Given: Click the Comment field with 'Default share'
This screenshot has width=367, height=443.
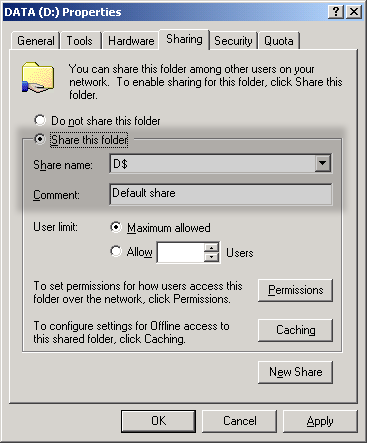Looking at the screenshot, I should (220, 194).
